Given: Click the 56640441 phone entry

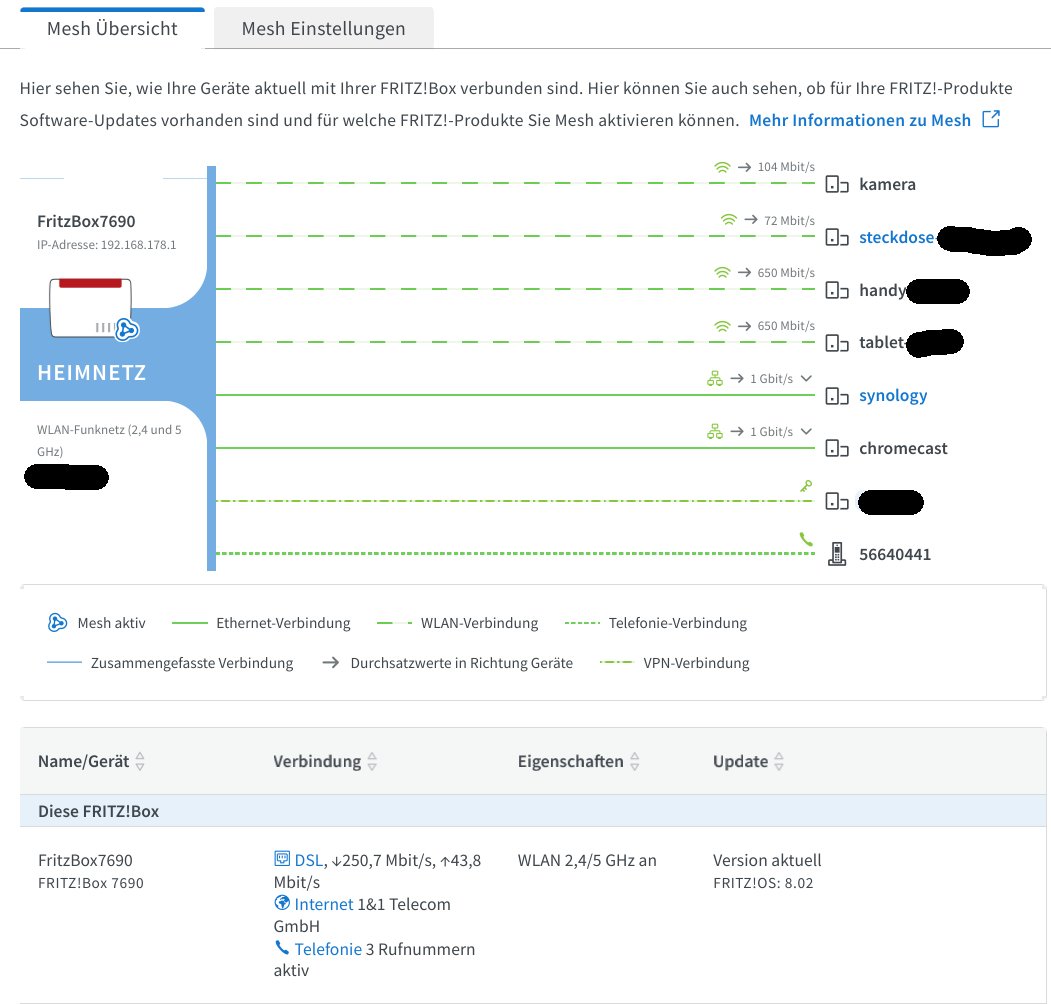Looking at the screenshot, I should click(x=895, y=554).
